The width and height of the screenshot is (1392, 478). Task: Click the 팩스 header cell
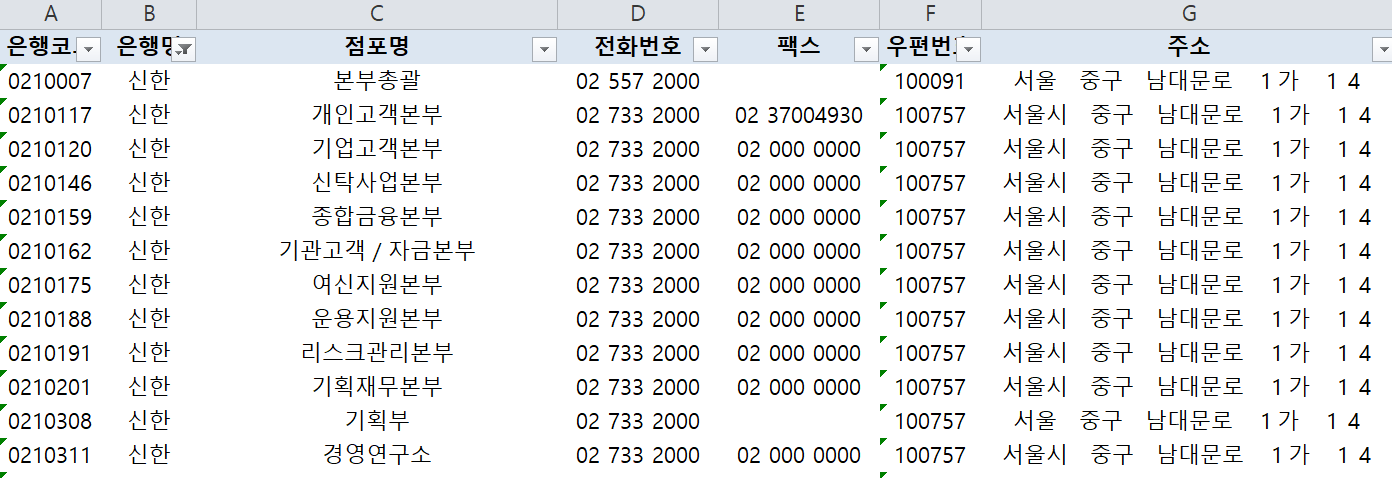(x=799, y=47)
